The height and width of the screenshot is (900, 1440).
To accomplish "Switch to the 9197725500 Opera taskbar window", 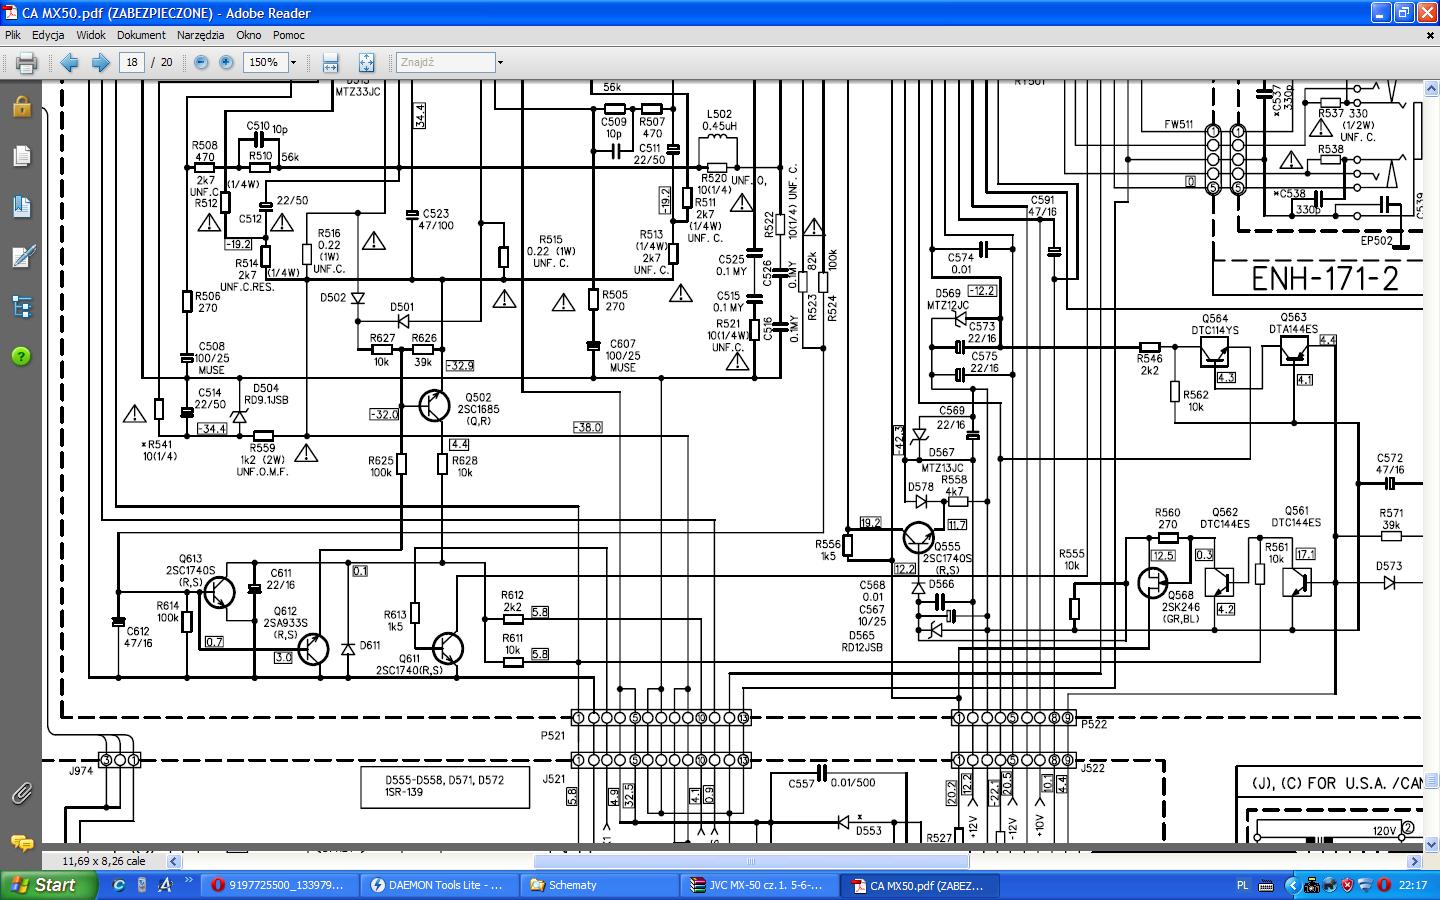I will 278,885.
